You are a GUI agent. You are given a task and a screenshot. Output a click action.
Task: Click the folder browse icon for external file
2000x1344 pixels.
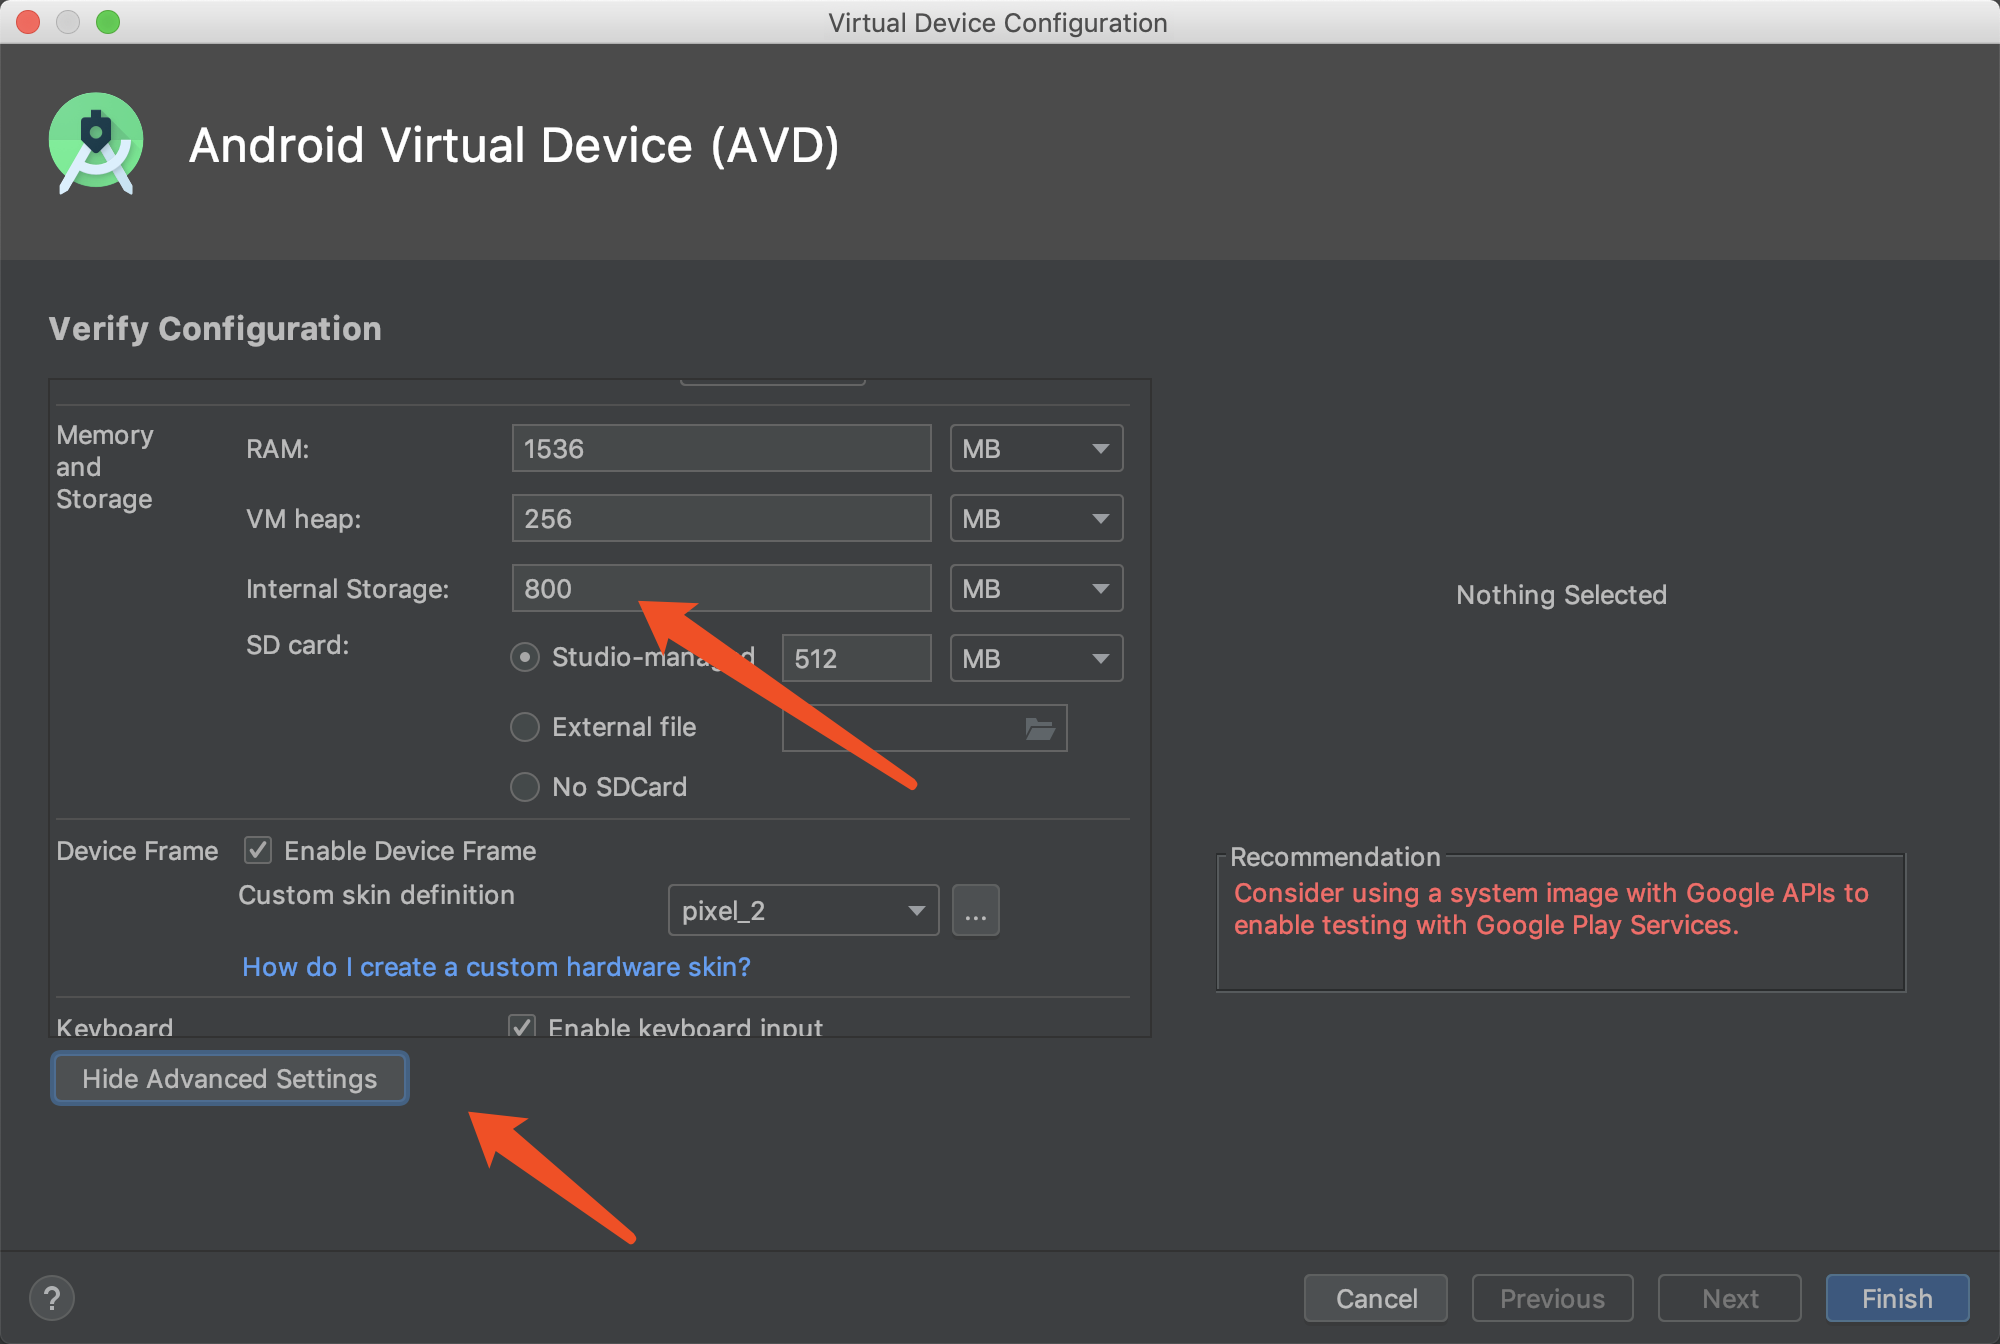point(1040,729)
